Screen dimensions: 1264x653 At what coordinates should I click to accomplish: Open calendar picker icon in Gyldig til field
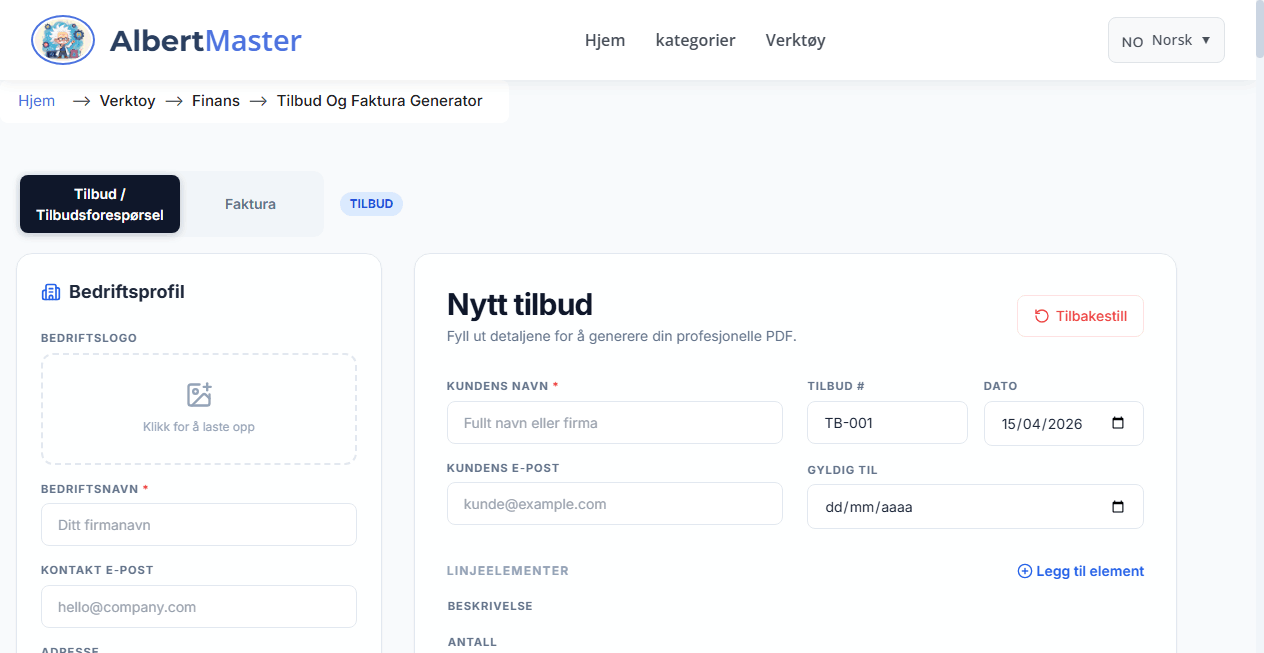1118,506
